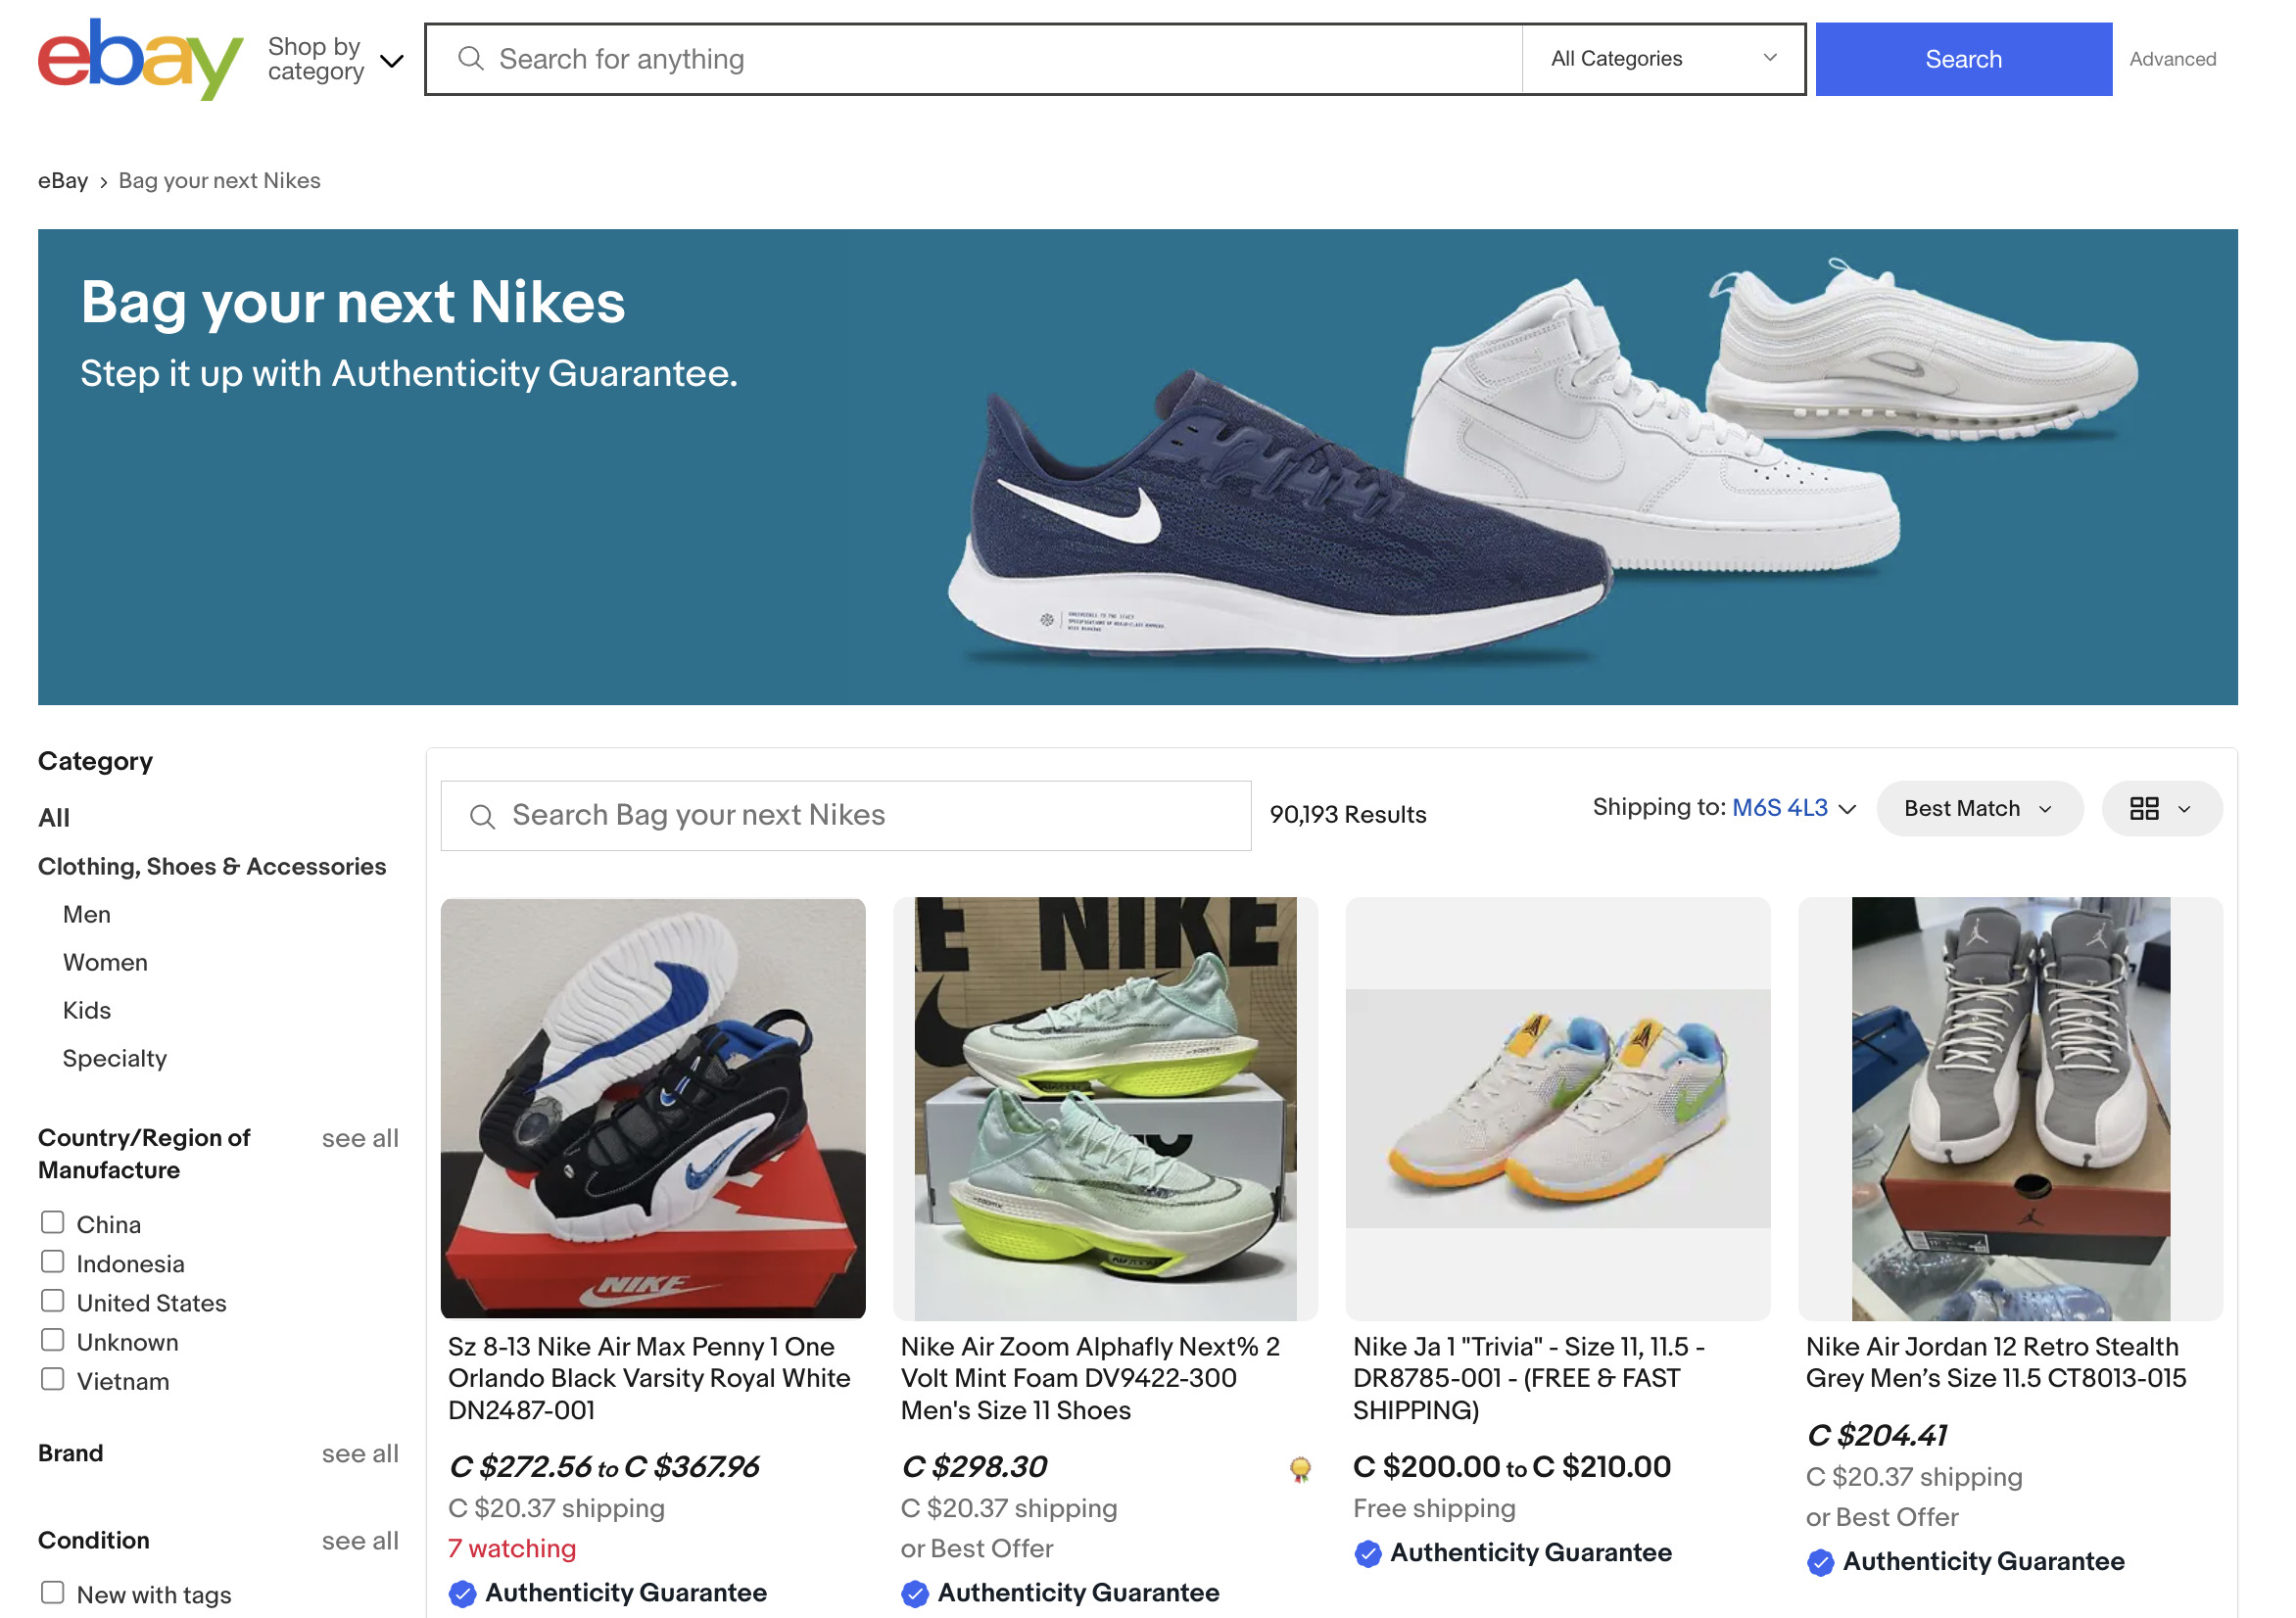Click the magnifier icon in main search bar
The image size is (2296, 1618).
[470, 59]
